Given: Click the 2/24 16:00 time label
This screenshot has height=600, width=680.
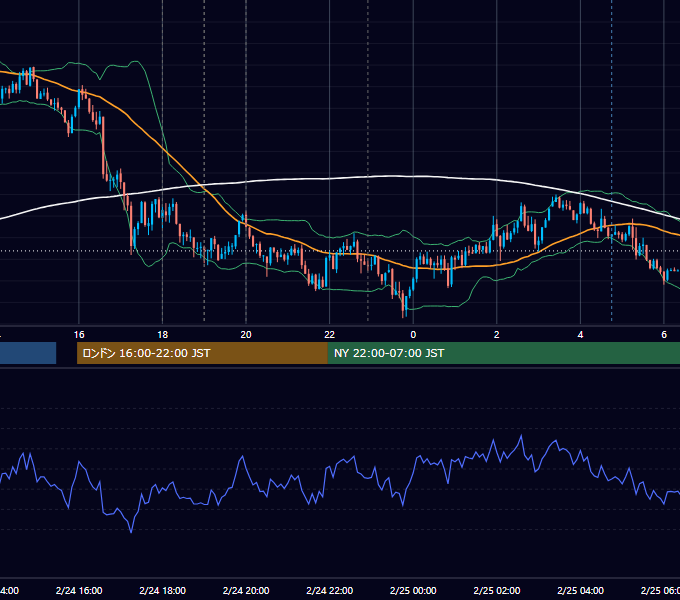Looking at the screenshot, I should coord(79,590).
